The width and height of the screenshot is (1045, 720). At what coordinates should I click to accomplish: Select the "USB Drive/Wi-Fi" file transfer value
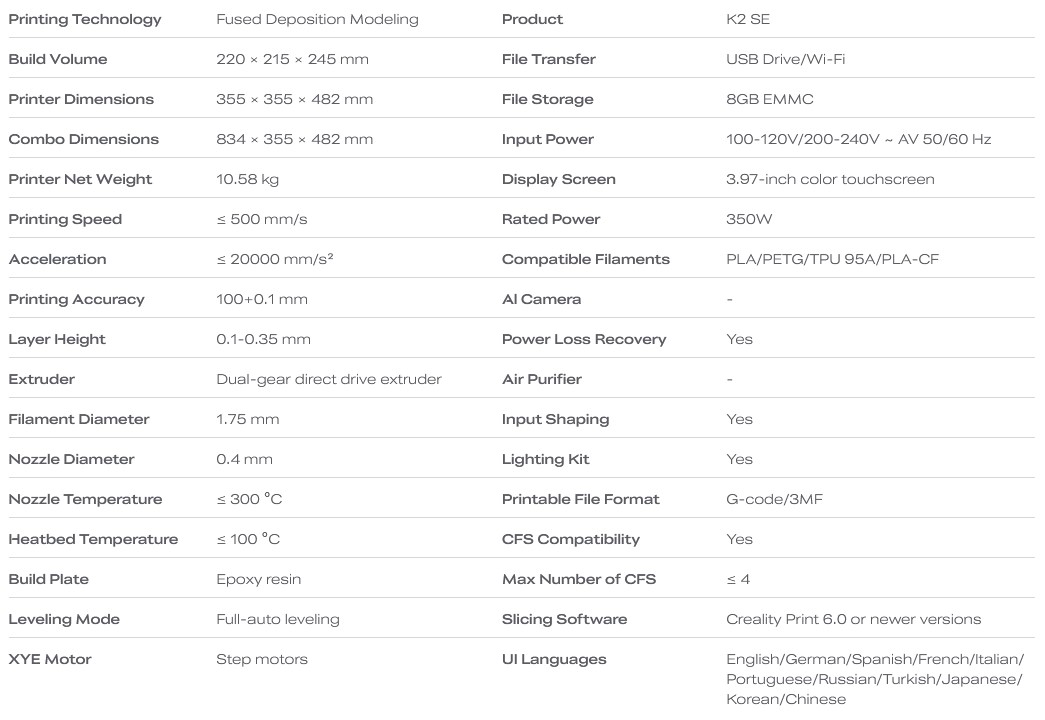[785, 59]
